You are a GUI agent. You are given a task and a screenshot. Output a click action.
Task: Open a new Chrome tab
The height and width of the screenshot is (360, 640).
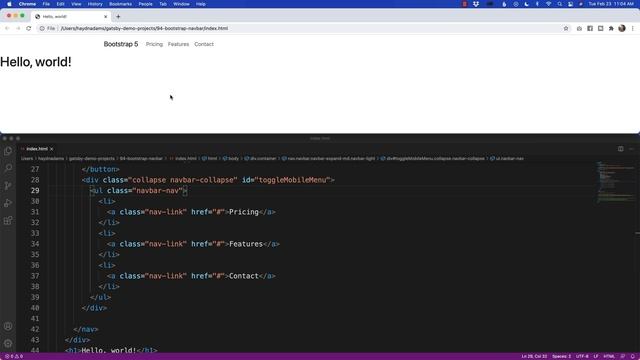click(118, 17)
